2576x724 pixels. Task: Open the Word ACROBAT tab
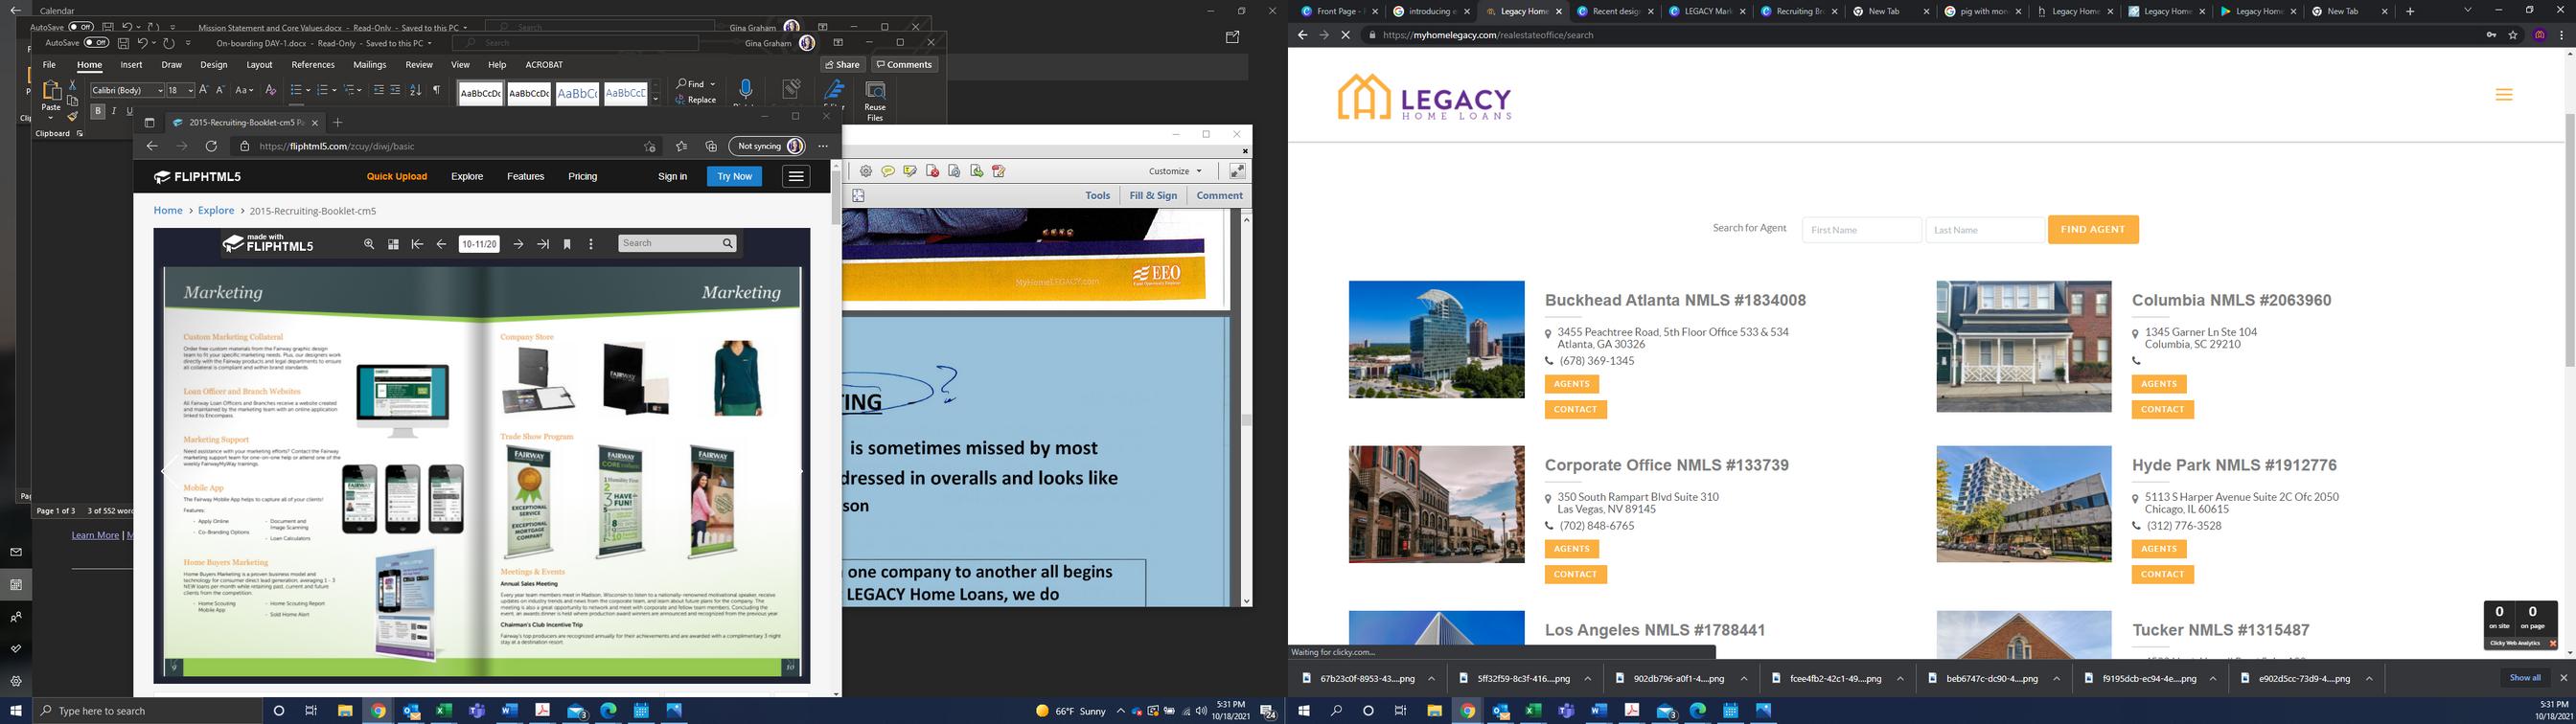[544, 65]
